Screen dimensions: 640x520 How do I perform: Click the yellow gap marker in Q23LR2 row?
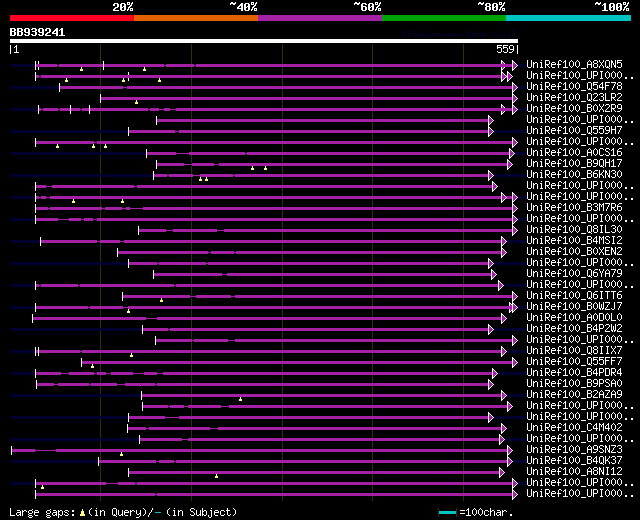click(136, 102)
